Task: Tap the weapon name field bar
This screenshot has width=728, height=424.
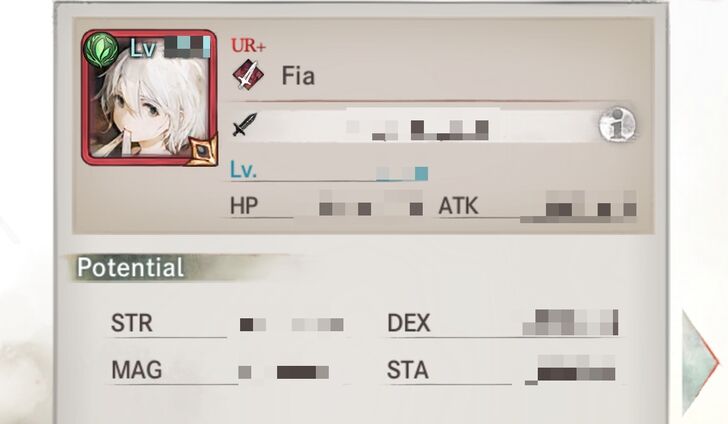Action: coord(415,124)
